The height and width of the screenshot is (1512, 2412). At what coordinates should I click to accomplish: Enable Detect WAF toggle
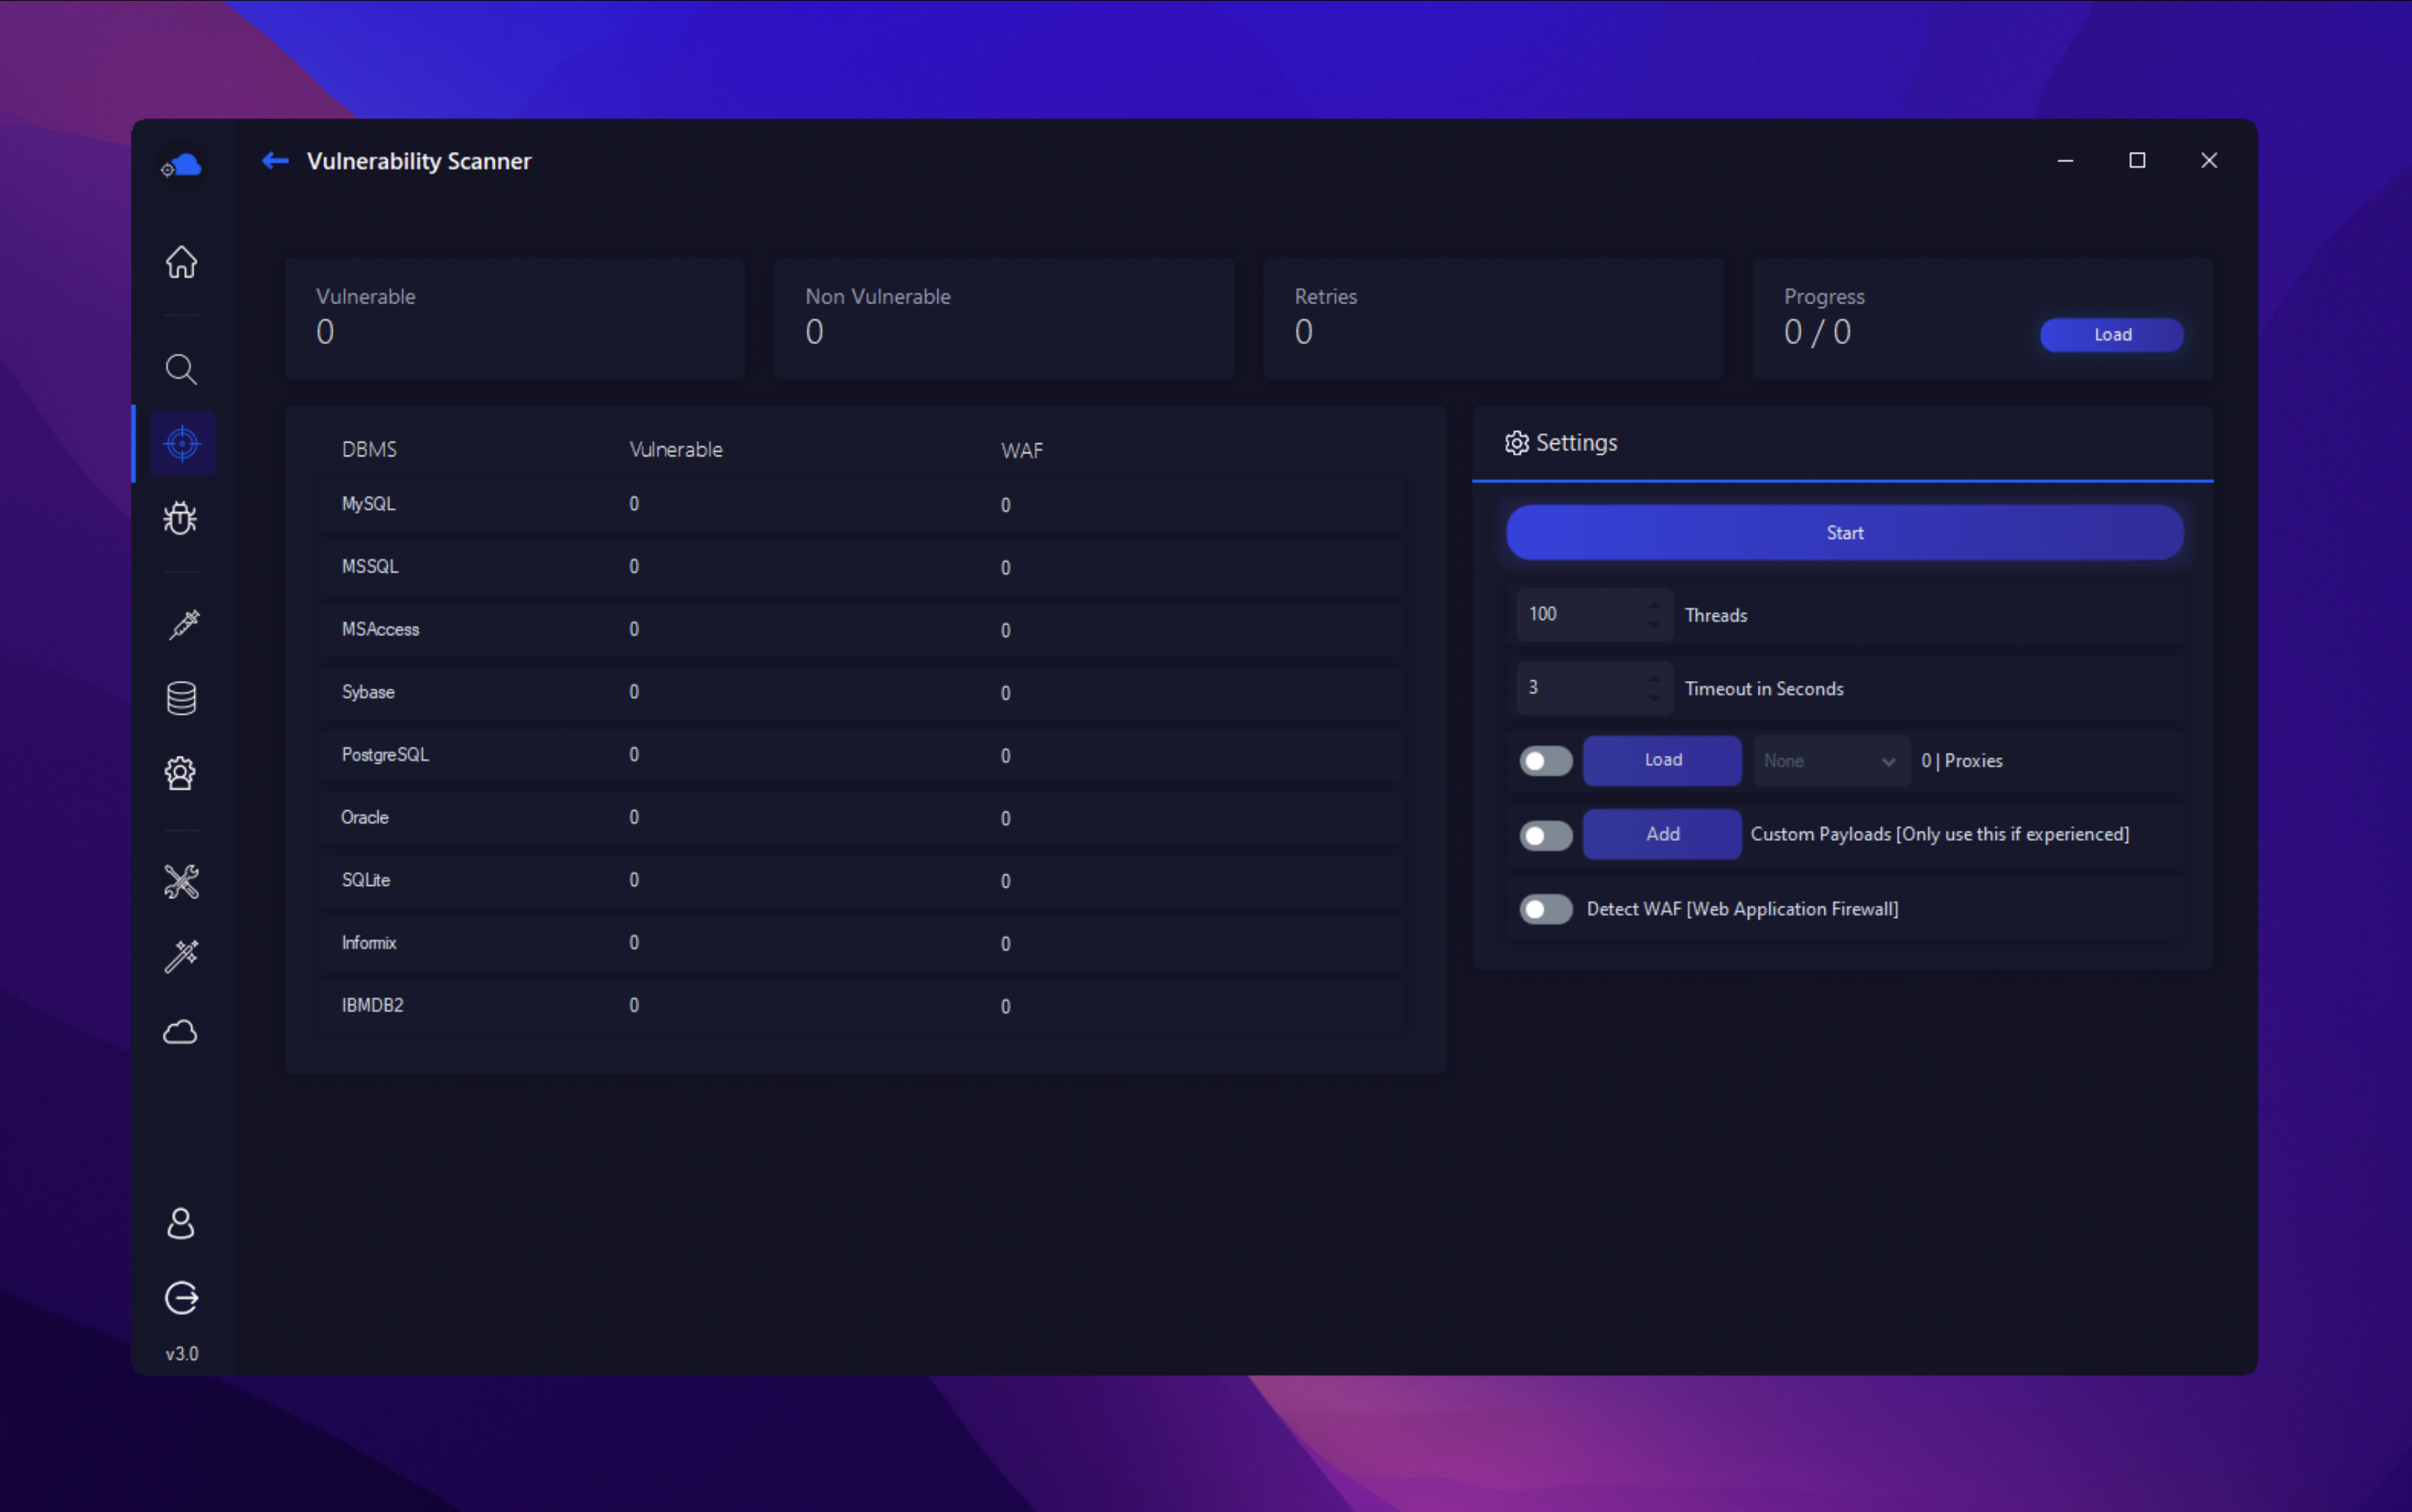tap(1545, 909)
